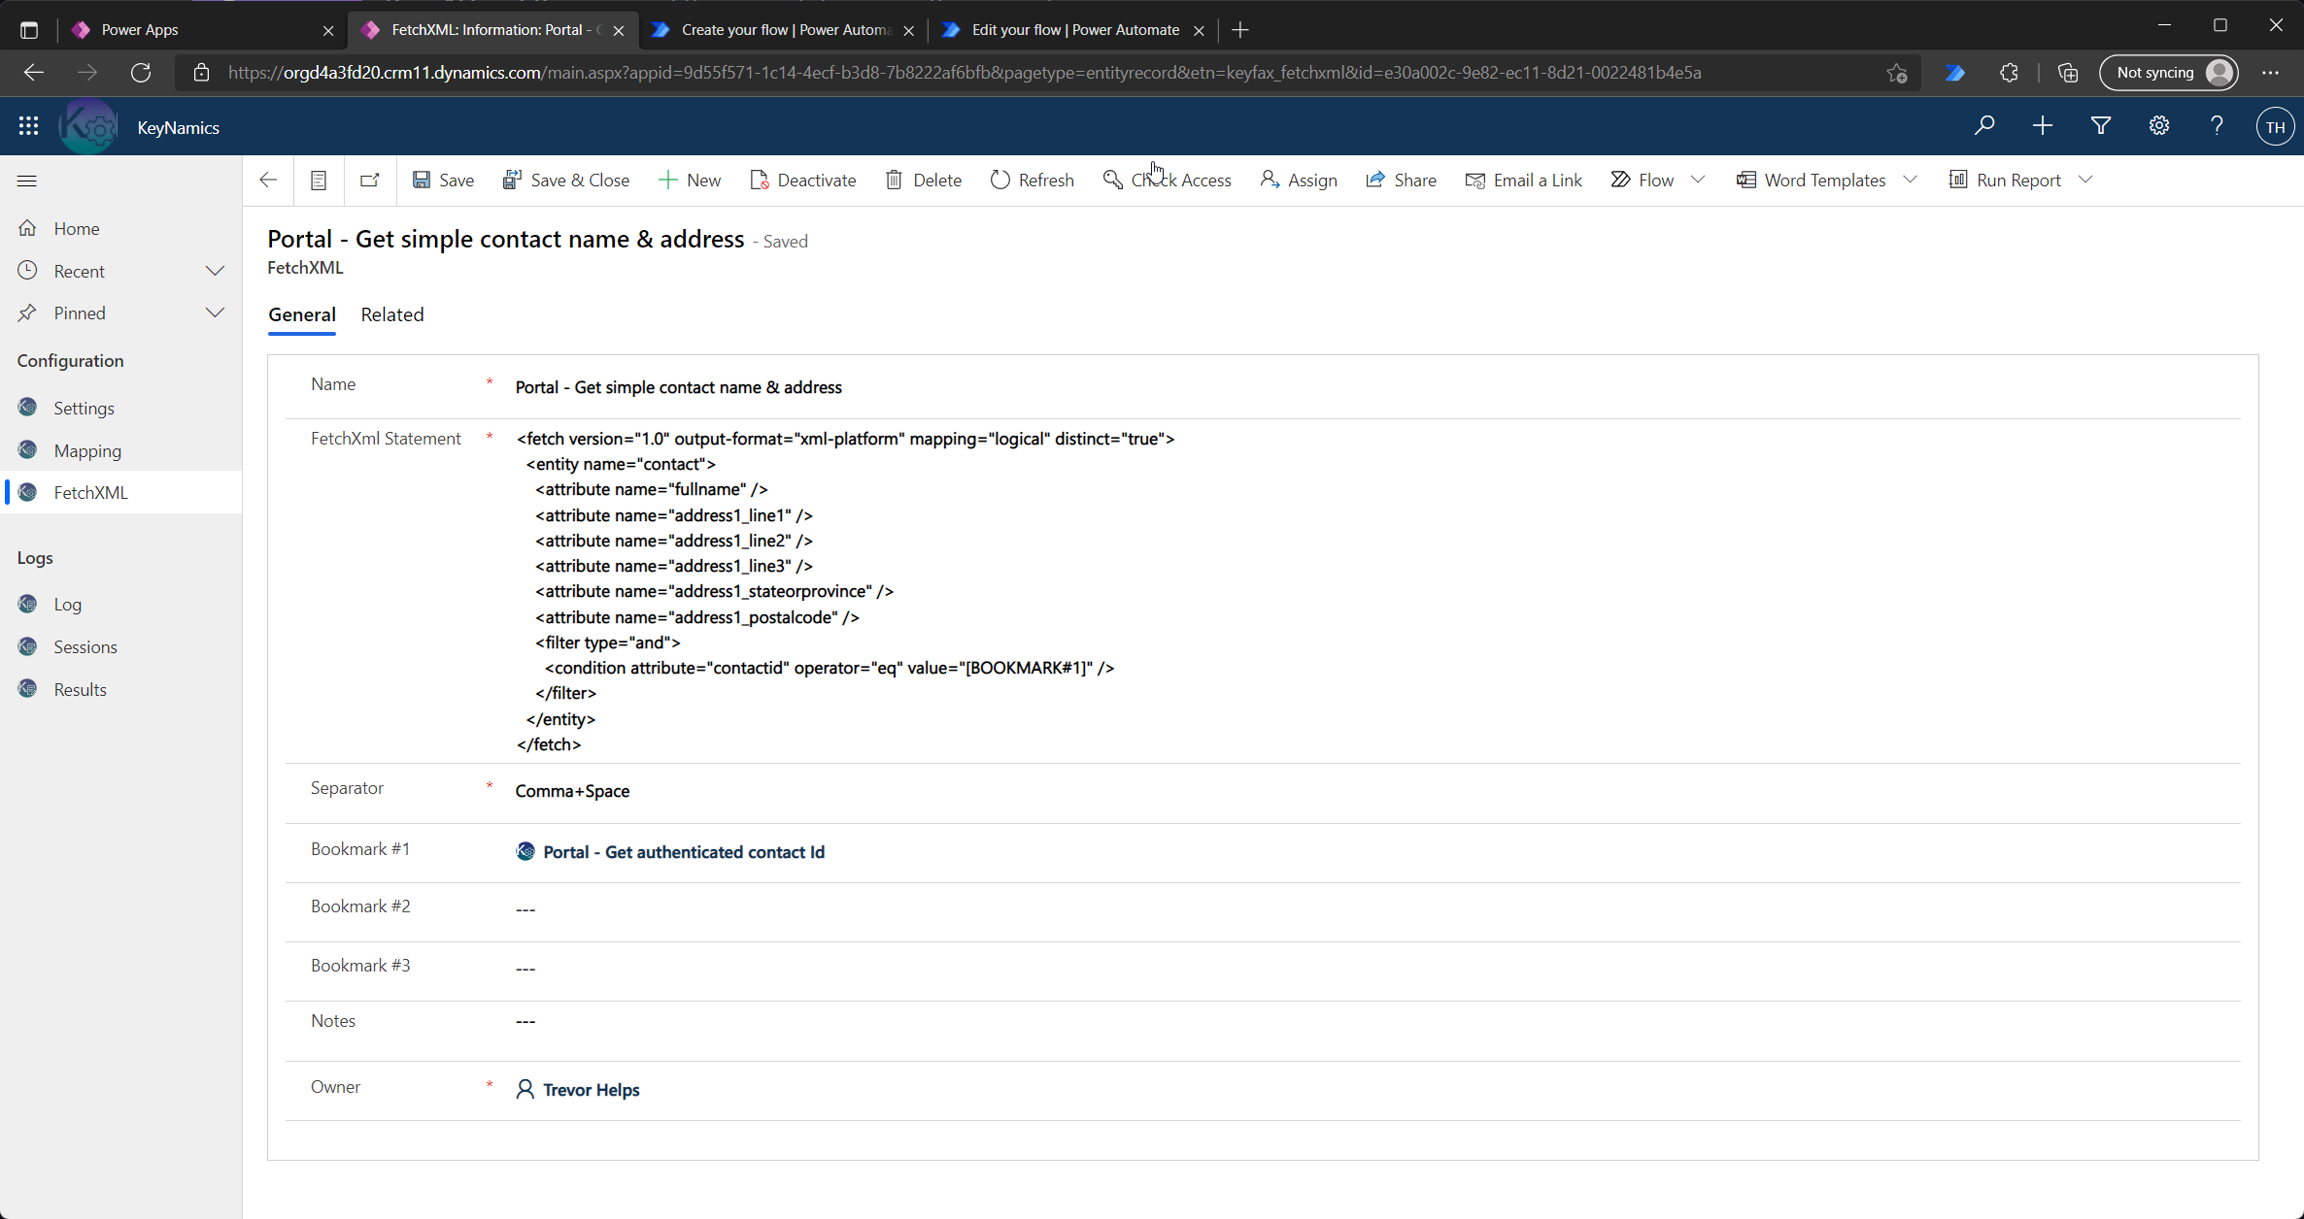The height and width of the screenshot is (1219, 2304).
Task: Open the settings gear in header
Action: click(2159, 127)
